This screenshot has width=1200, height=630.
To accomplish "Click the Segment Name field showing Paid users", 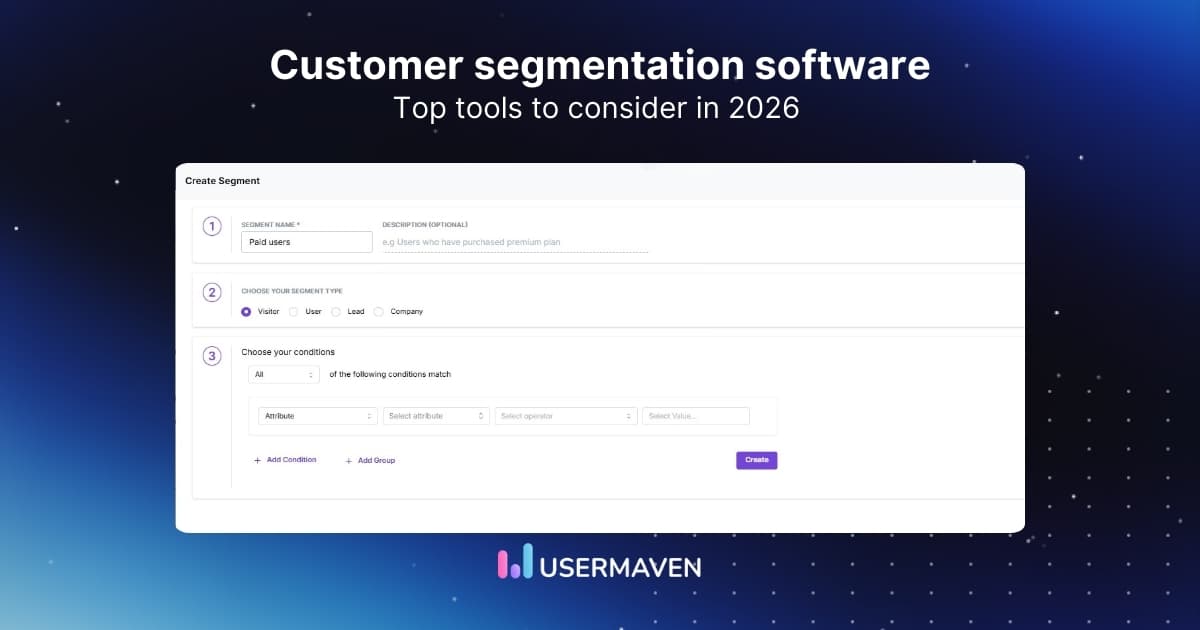I will tap(306, 241).
